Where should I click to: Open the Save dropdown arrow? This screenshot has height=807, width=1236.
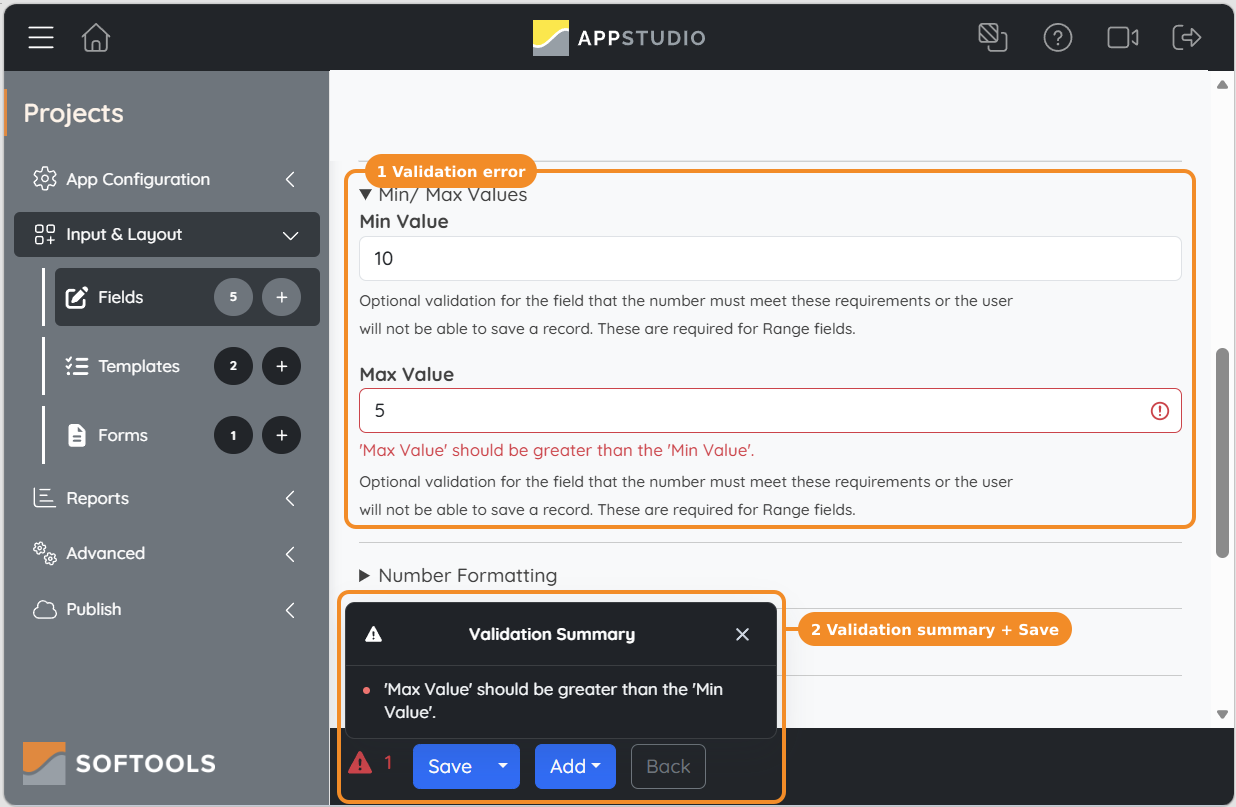[503, 766]
